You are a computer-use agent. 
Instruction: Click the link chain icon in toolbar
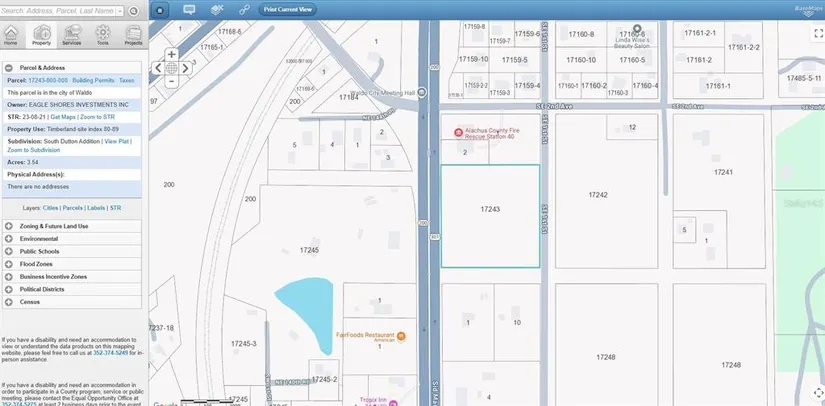(x=243, y=9)
